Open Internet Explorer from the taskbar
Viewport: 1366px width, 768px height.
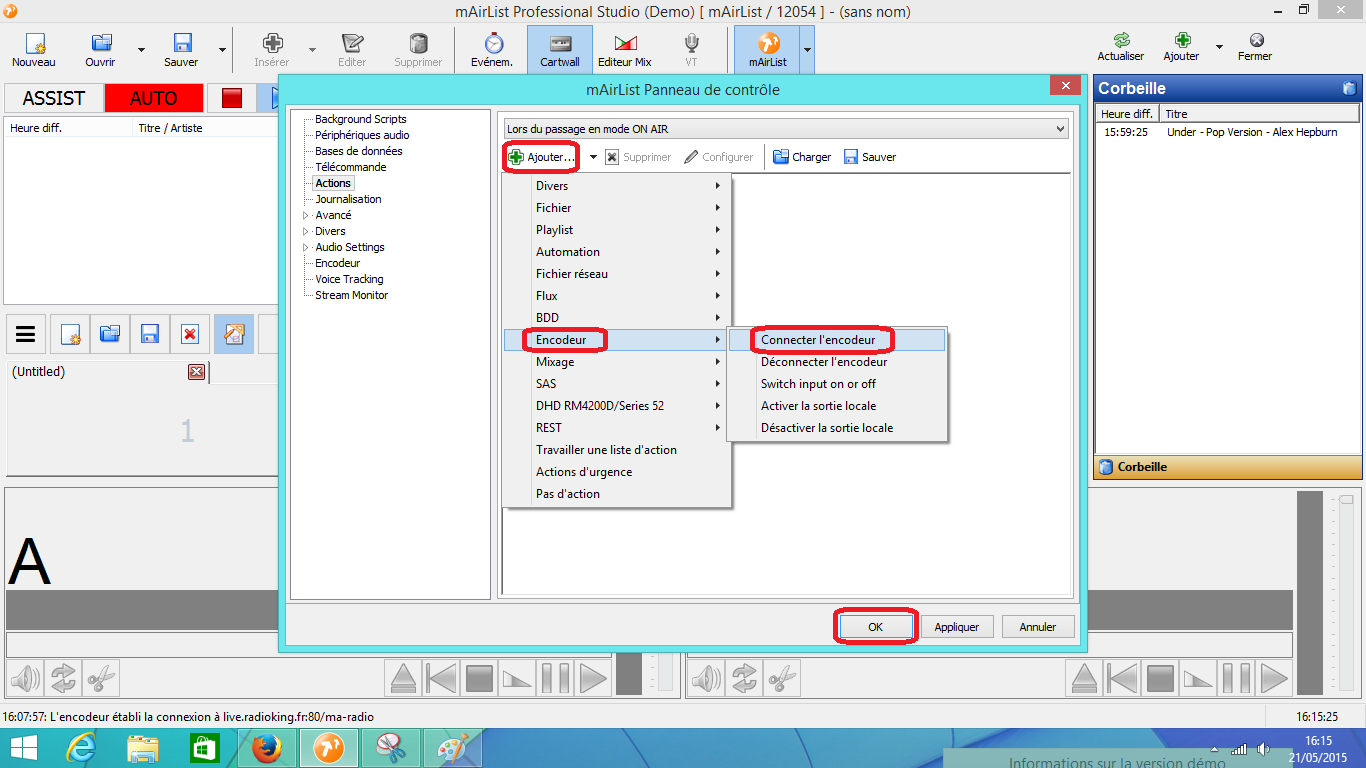pyautogui.click(x=81, y=748)
